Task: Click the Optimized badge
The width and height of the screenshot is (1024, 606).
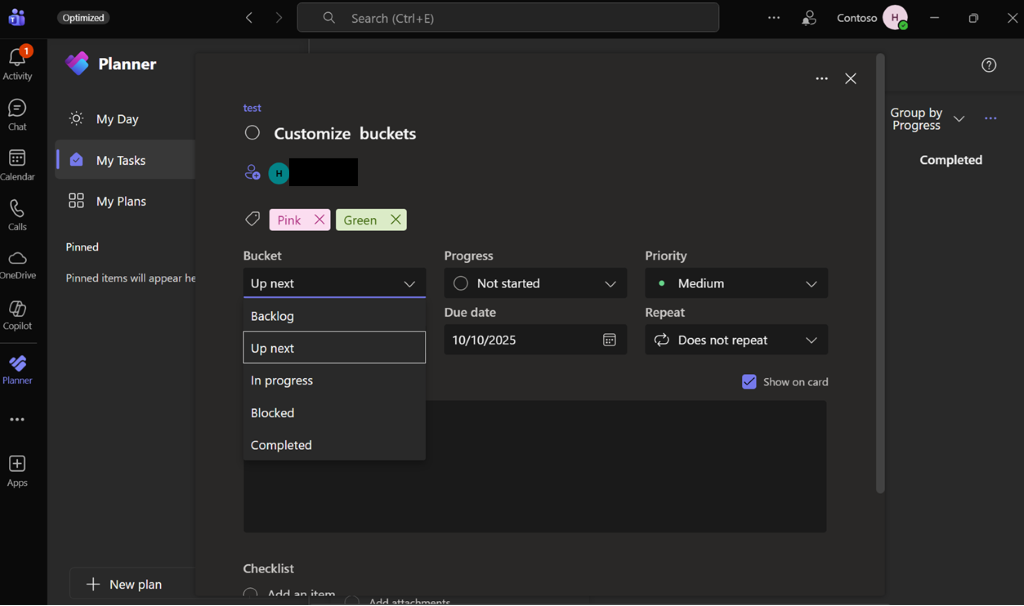Action: 83,18
